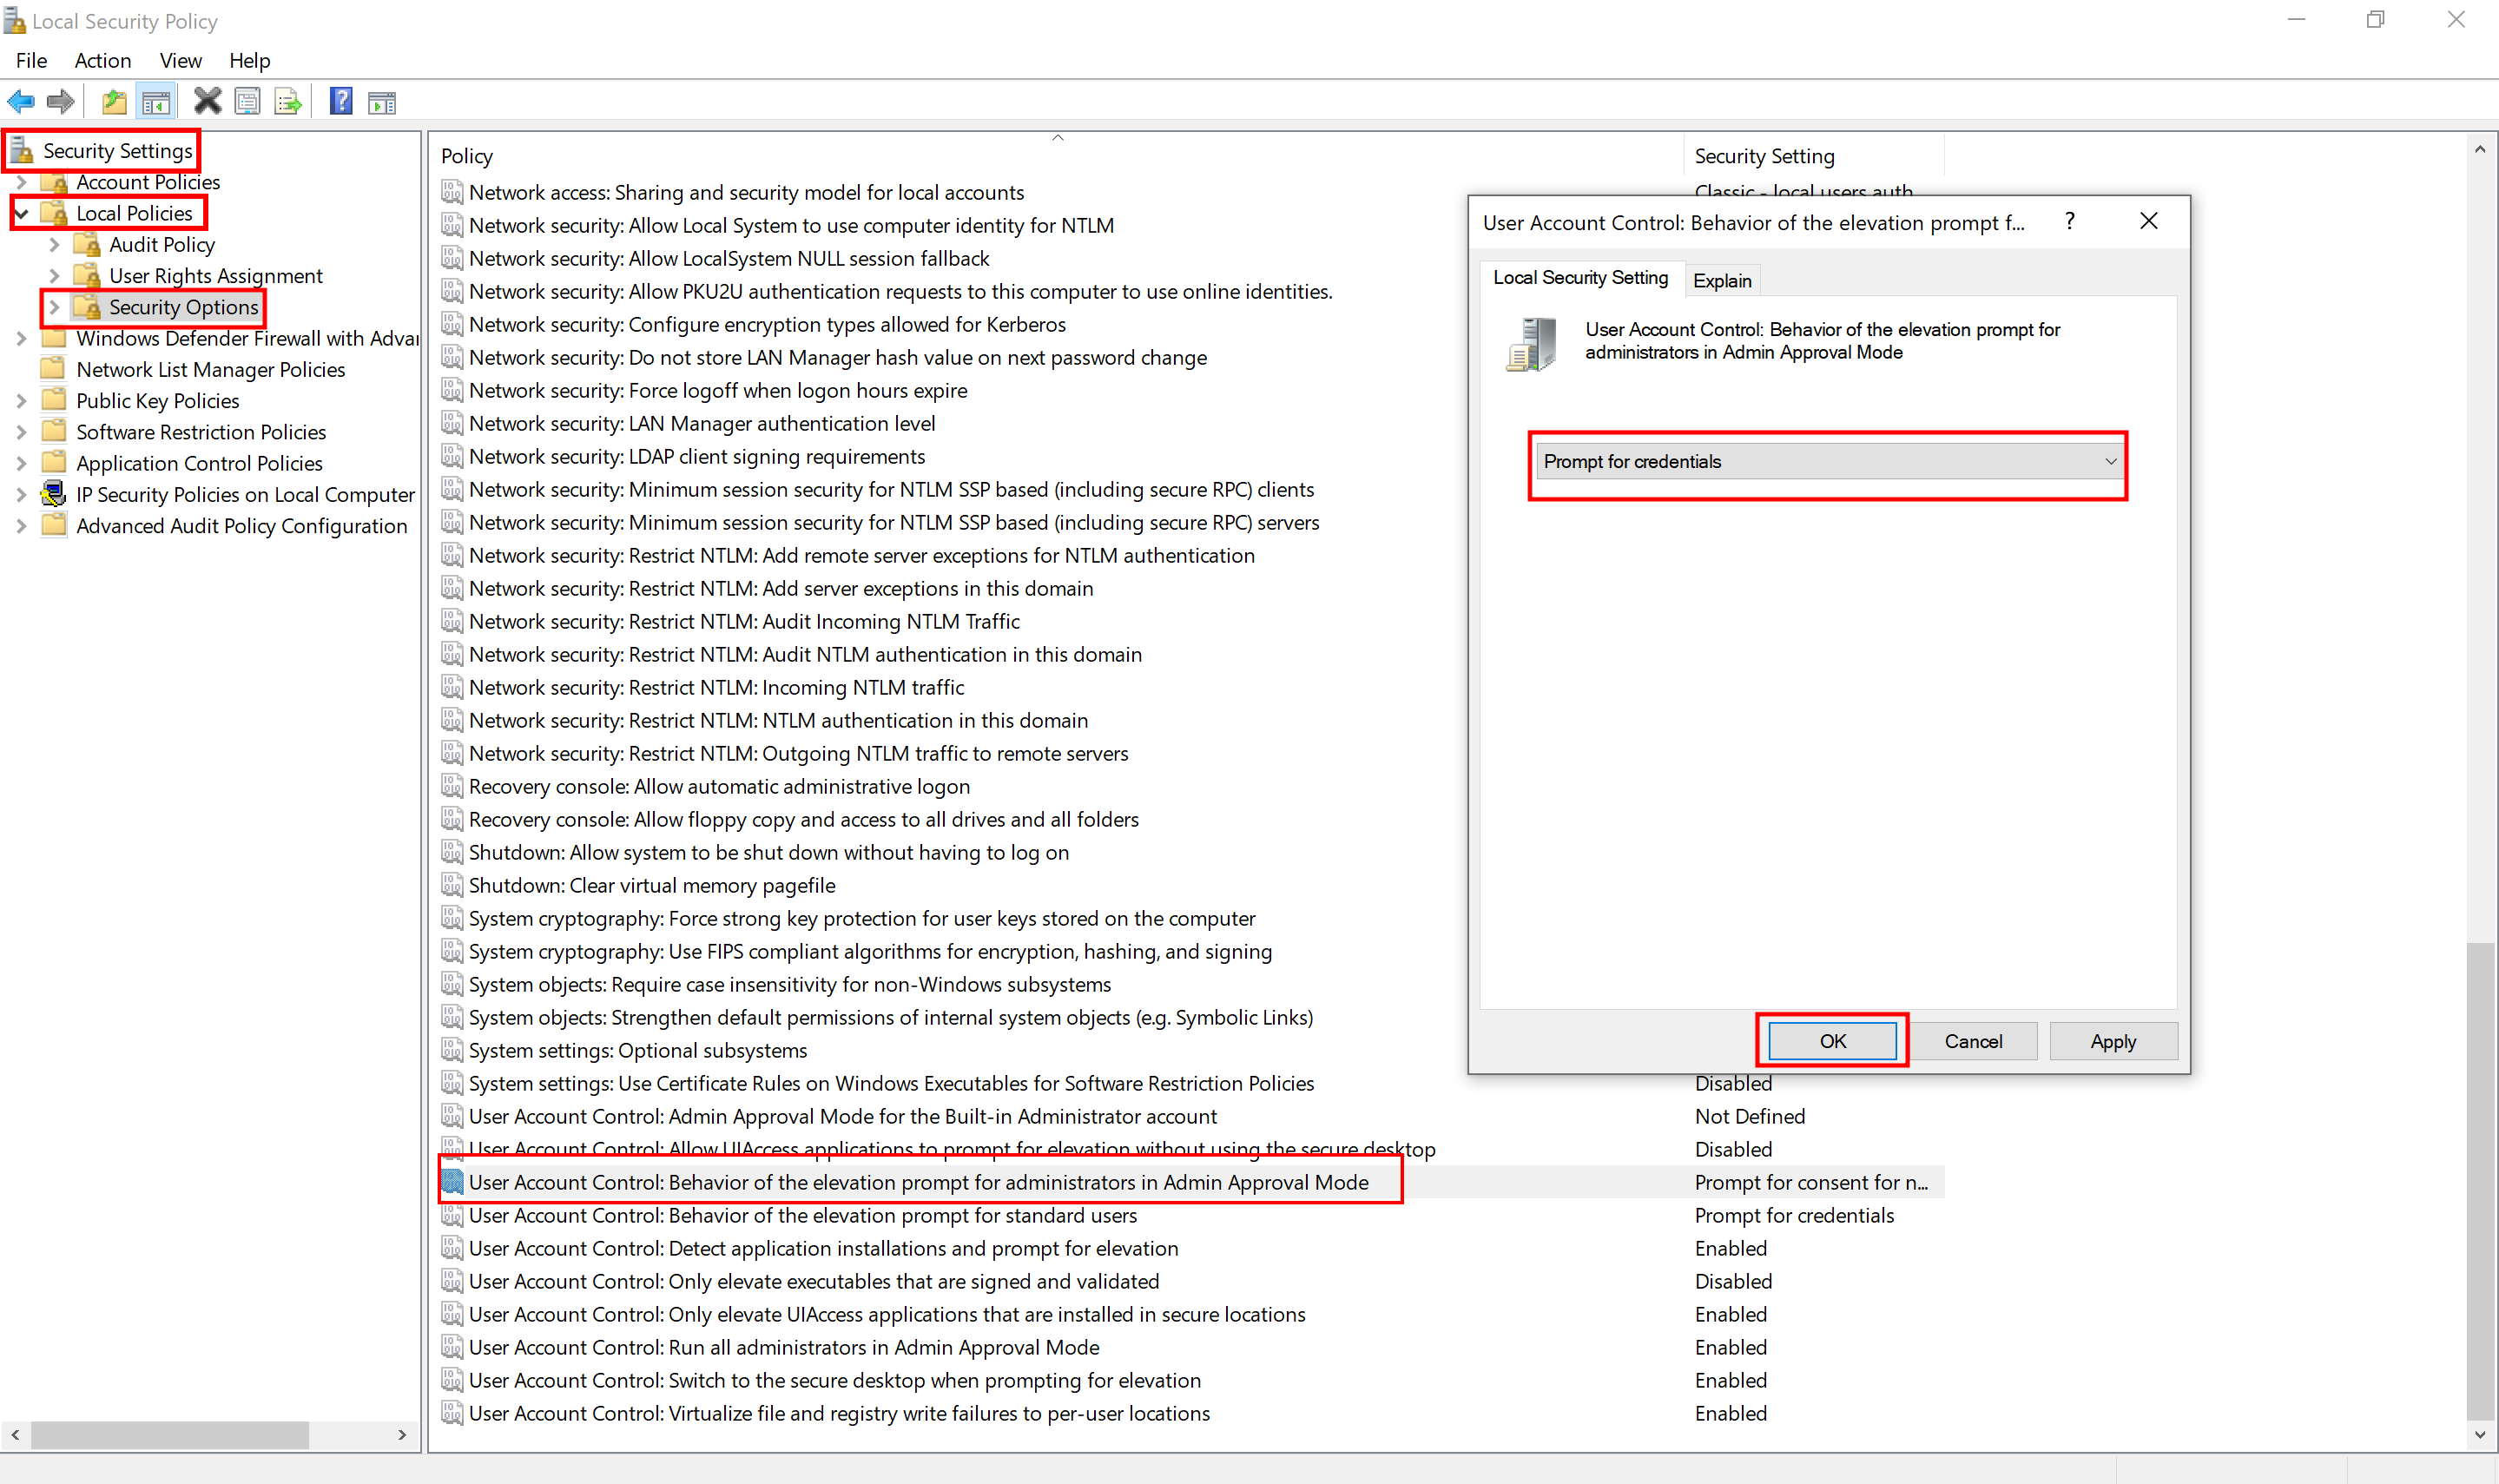Screen dimensions: 2499x1484
Task: Toggle Show/Hide Console Tree icon
Action: coord(156,101)
